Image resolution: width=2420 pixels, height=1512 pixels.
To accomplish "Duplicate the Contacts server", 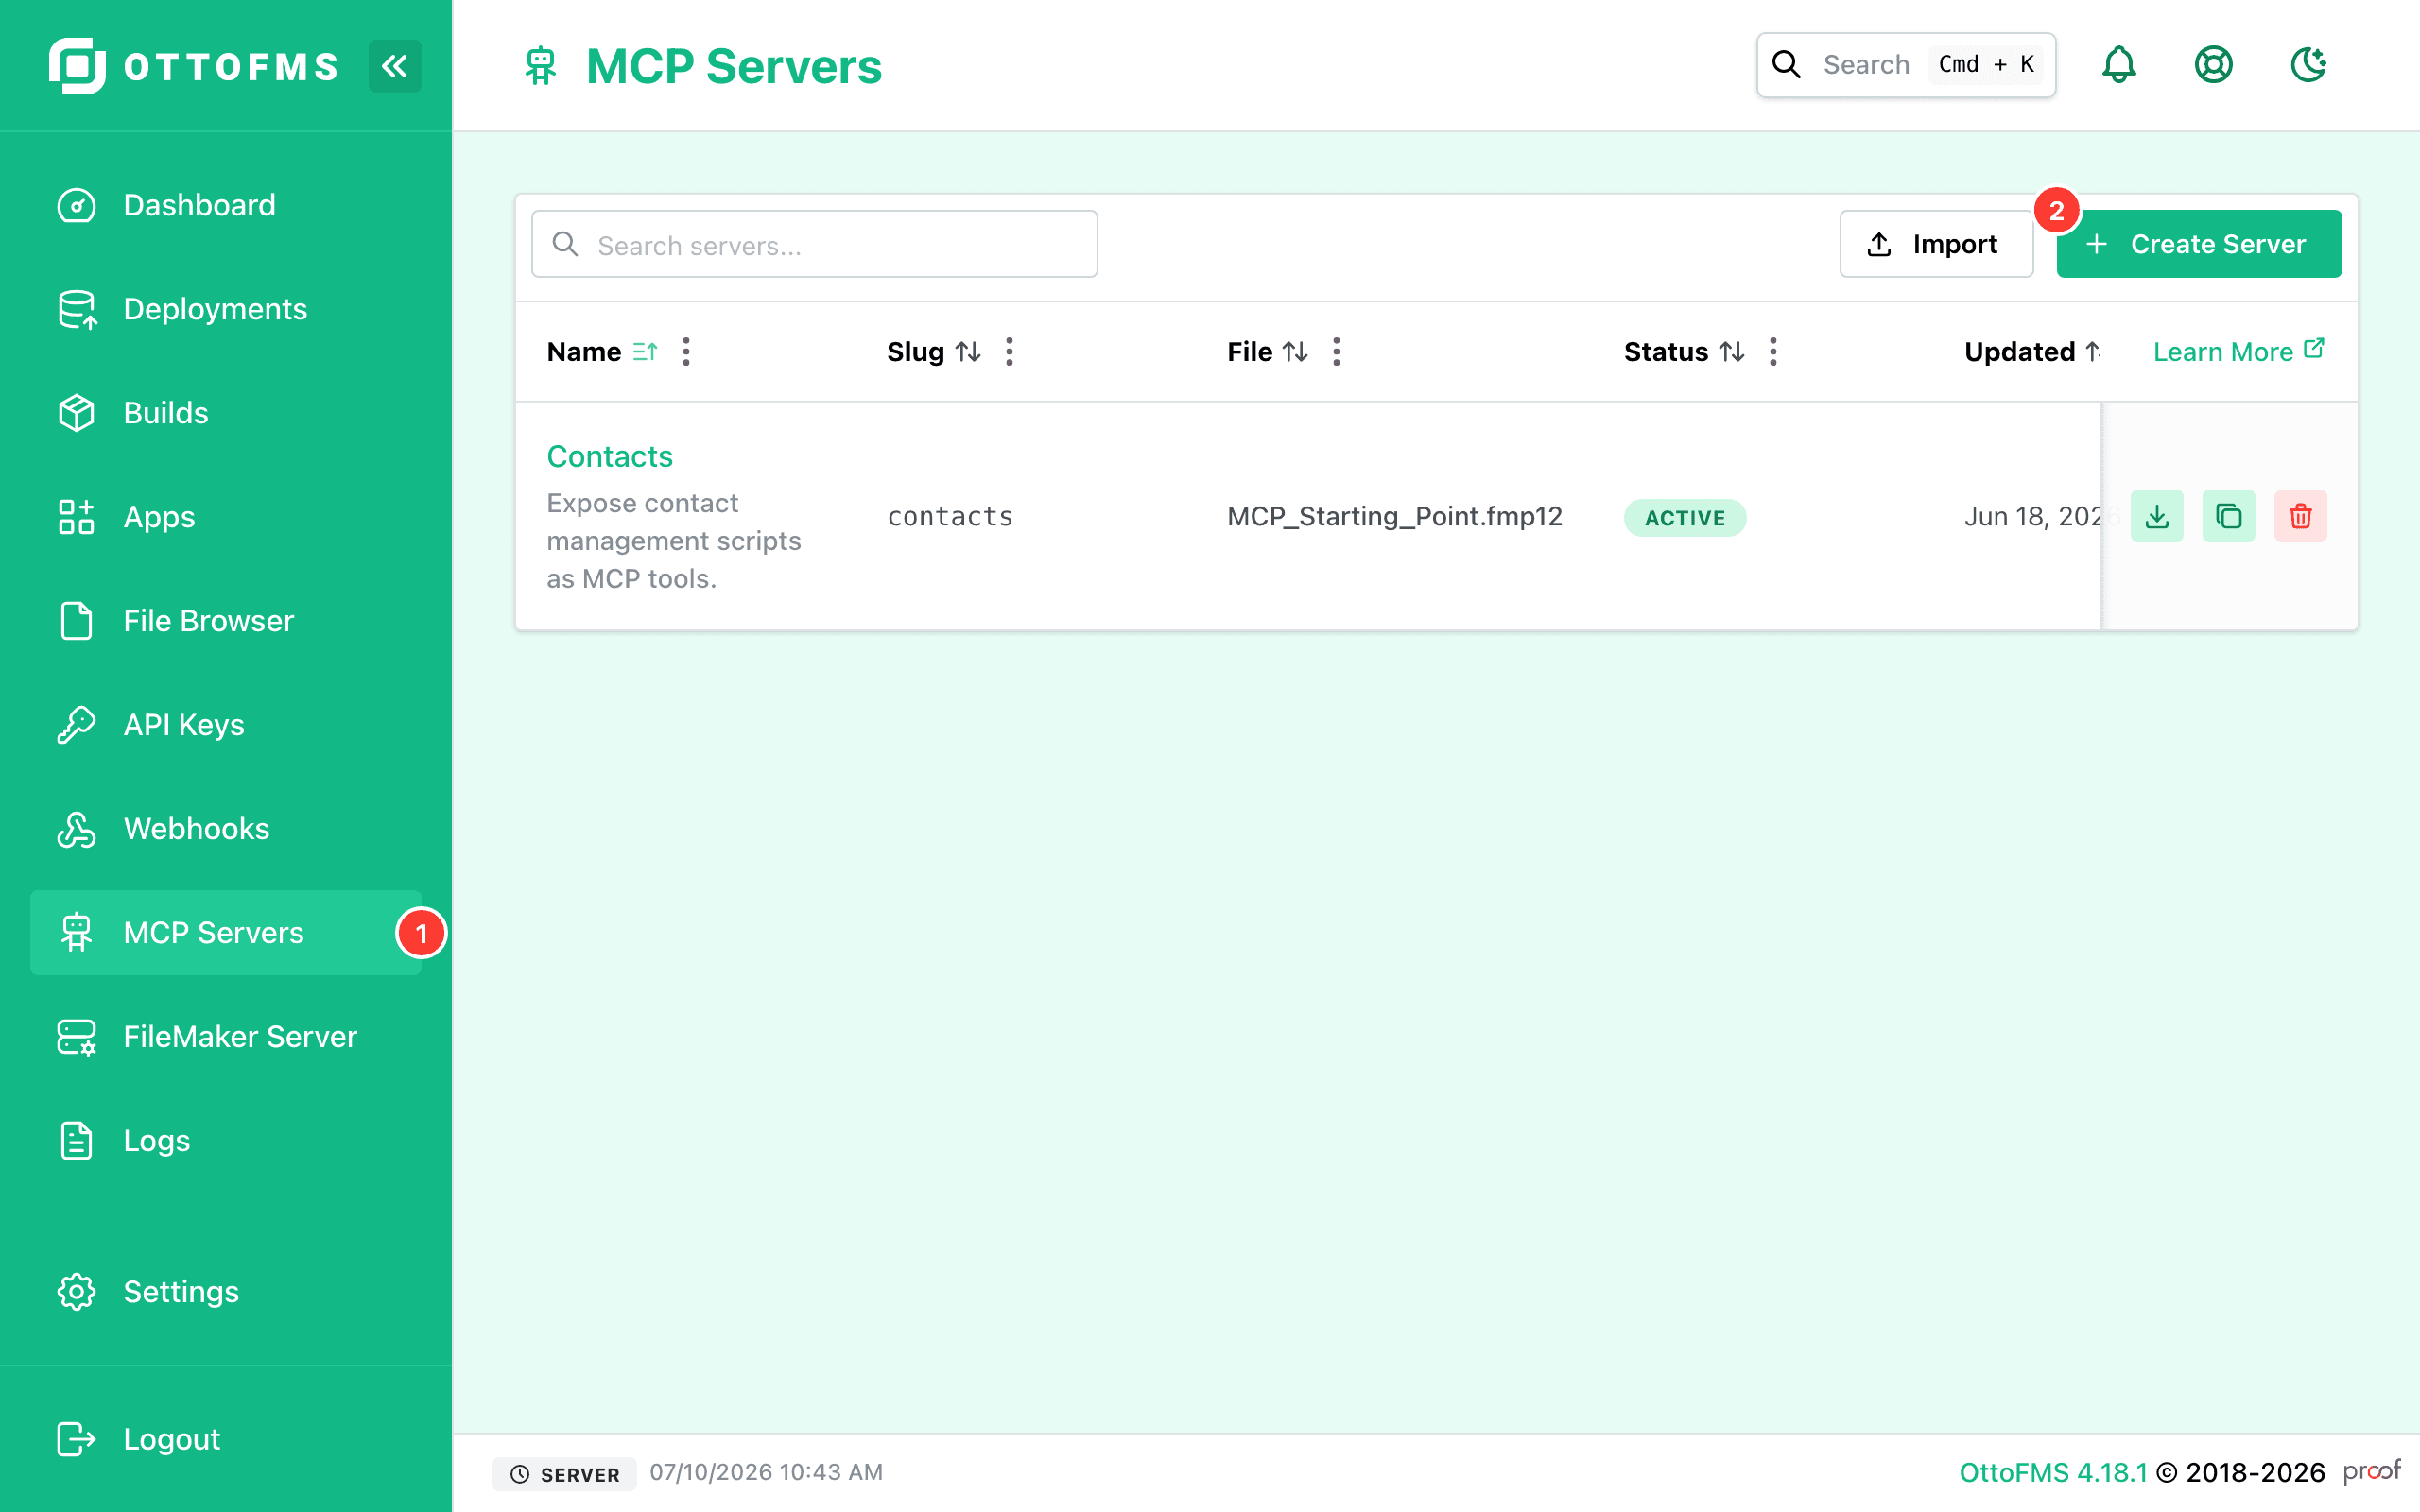I will (x=2229, y=516).
